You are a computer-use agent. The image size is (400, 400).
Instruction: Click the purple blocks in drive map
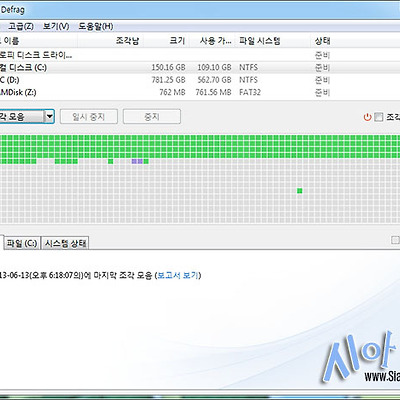[x=137, y=162]
